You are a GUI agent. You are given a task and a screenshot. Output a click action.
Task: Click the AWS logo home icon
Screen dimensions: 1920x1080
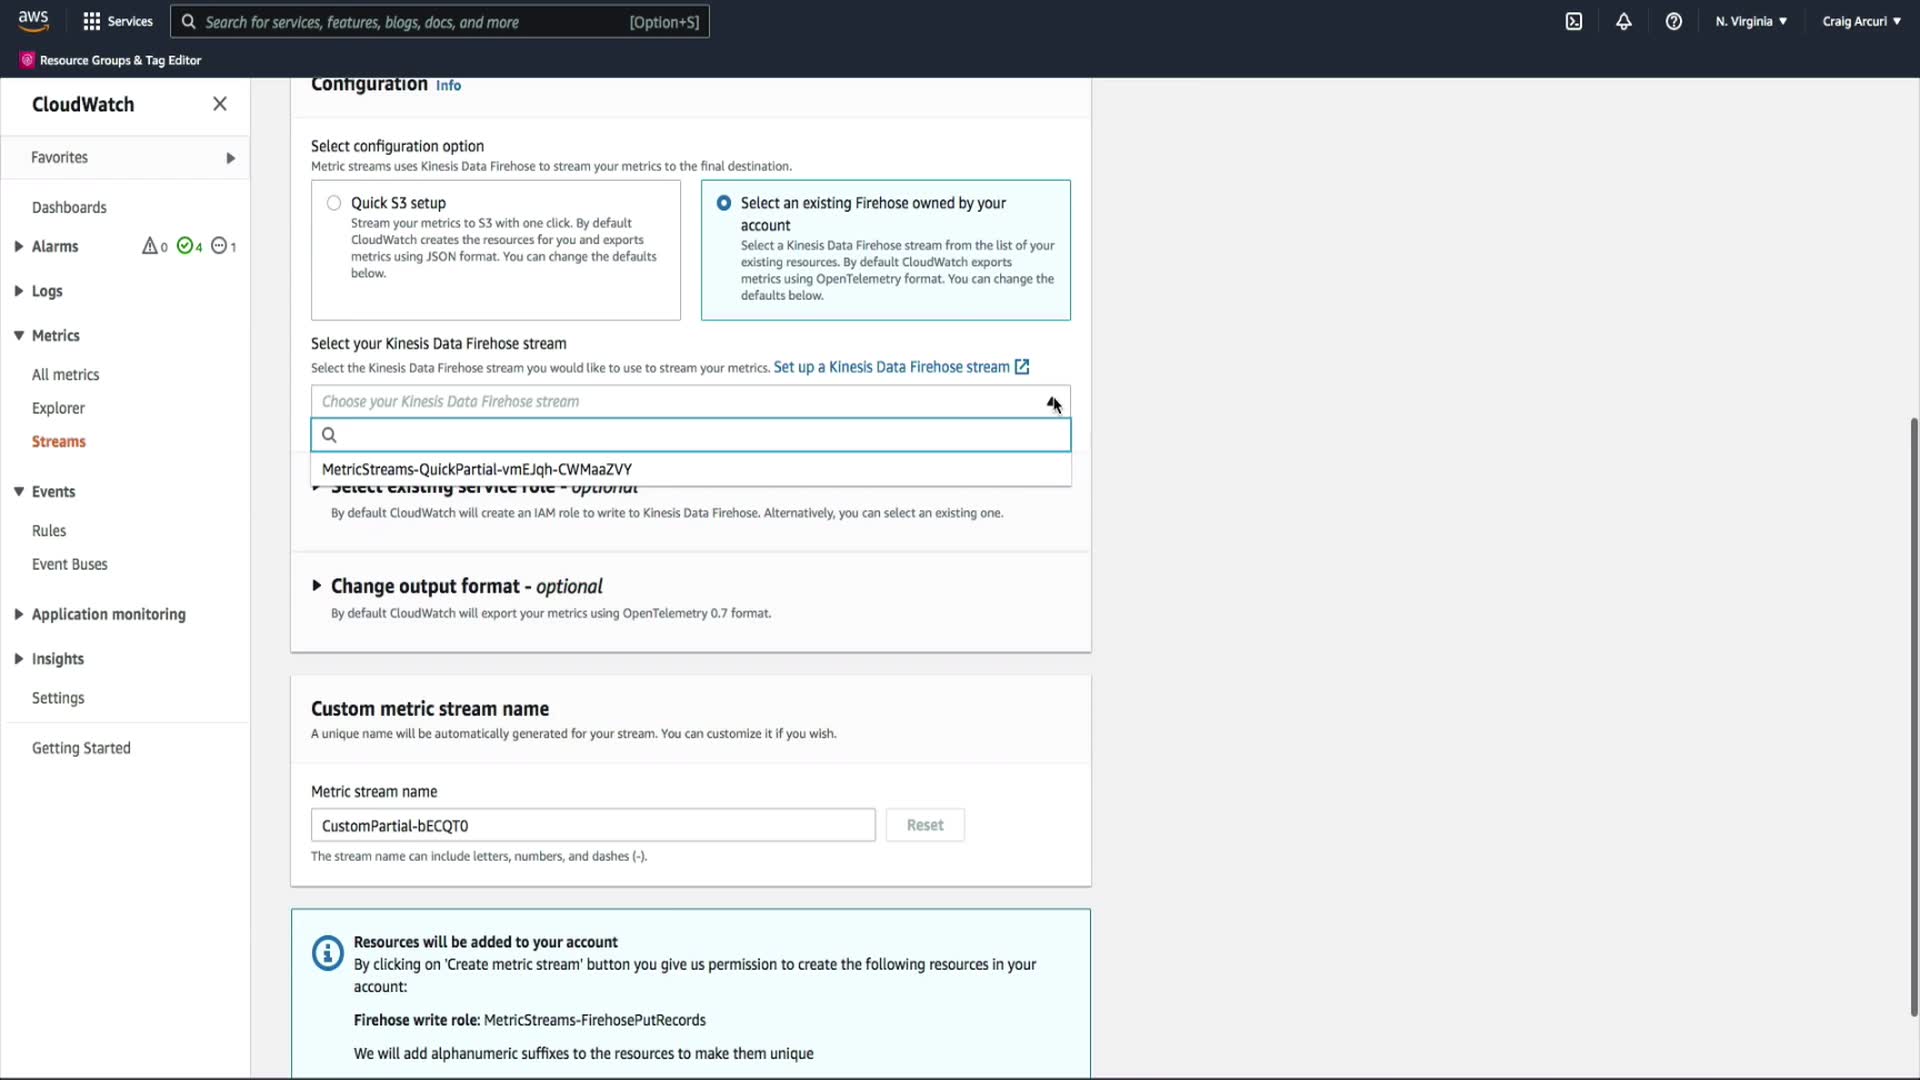pyautogui.click(x=33, y=21)
